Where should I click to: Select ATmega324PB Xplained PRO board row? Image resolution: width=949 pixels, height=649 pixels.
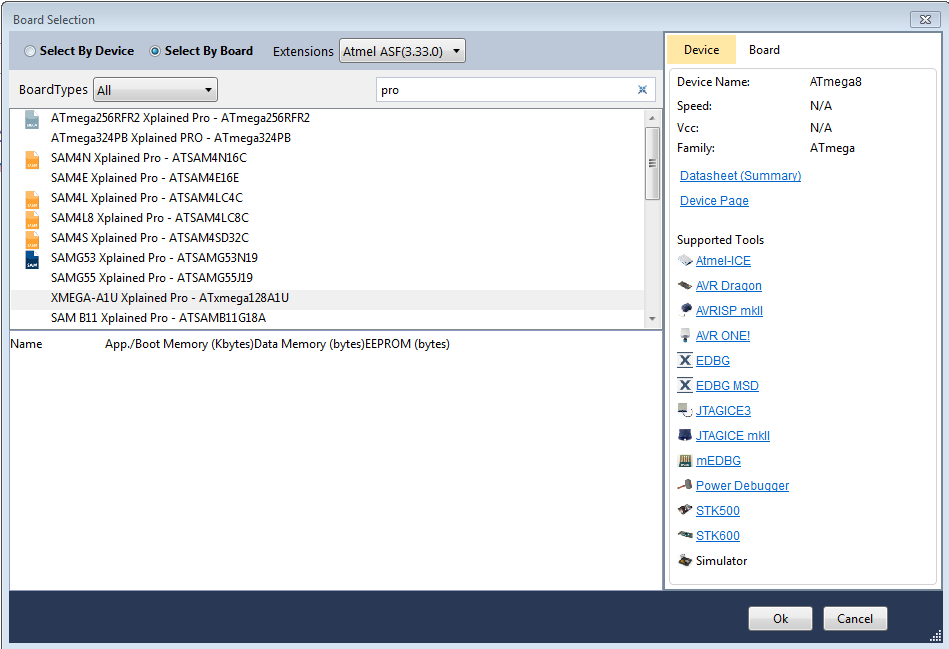pyautogui.click(x=327, y=138)
